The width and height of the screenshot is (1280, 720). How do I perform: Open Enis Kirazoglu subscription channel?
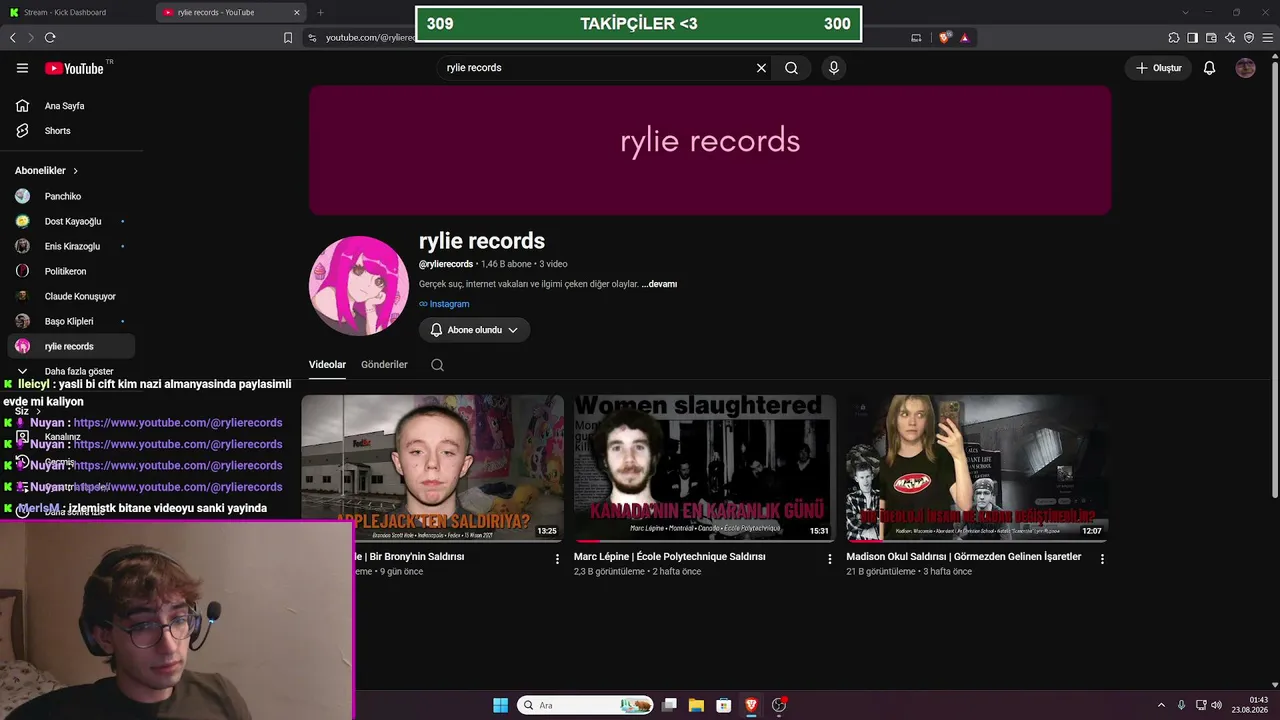(71, 246)
